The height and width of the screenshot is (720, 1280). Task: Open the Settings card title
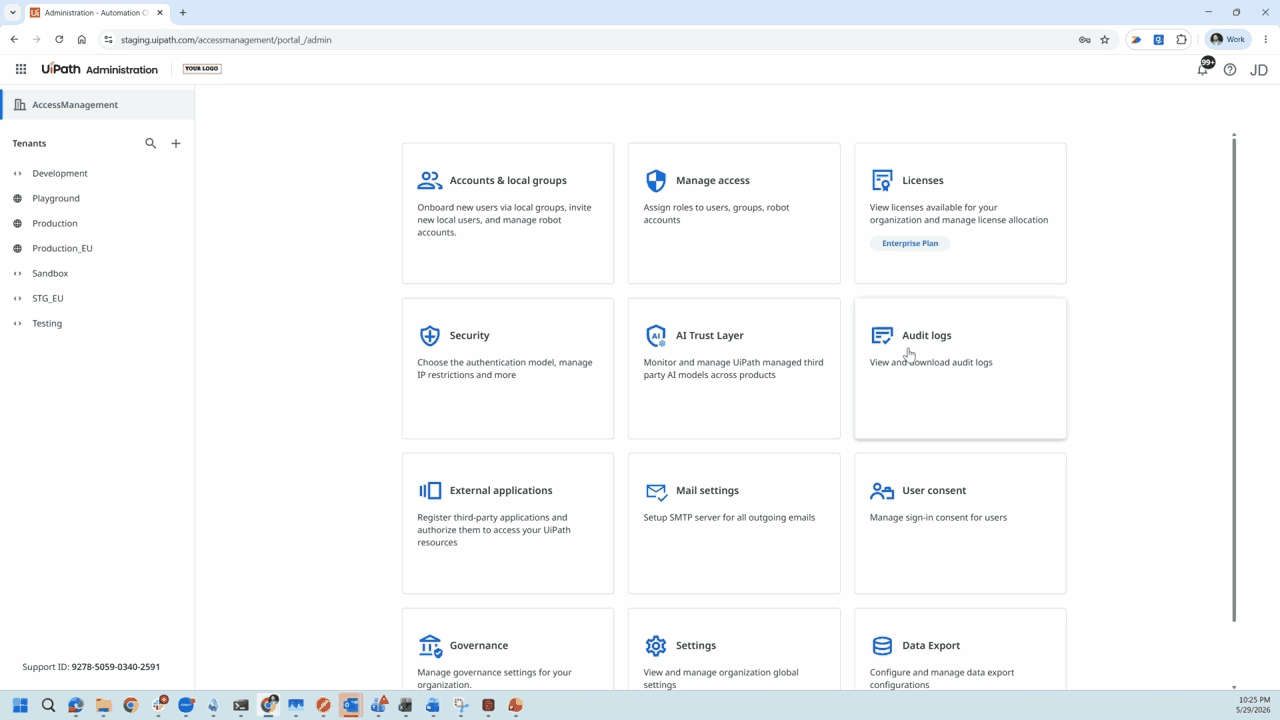tap(696, 645)
